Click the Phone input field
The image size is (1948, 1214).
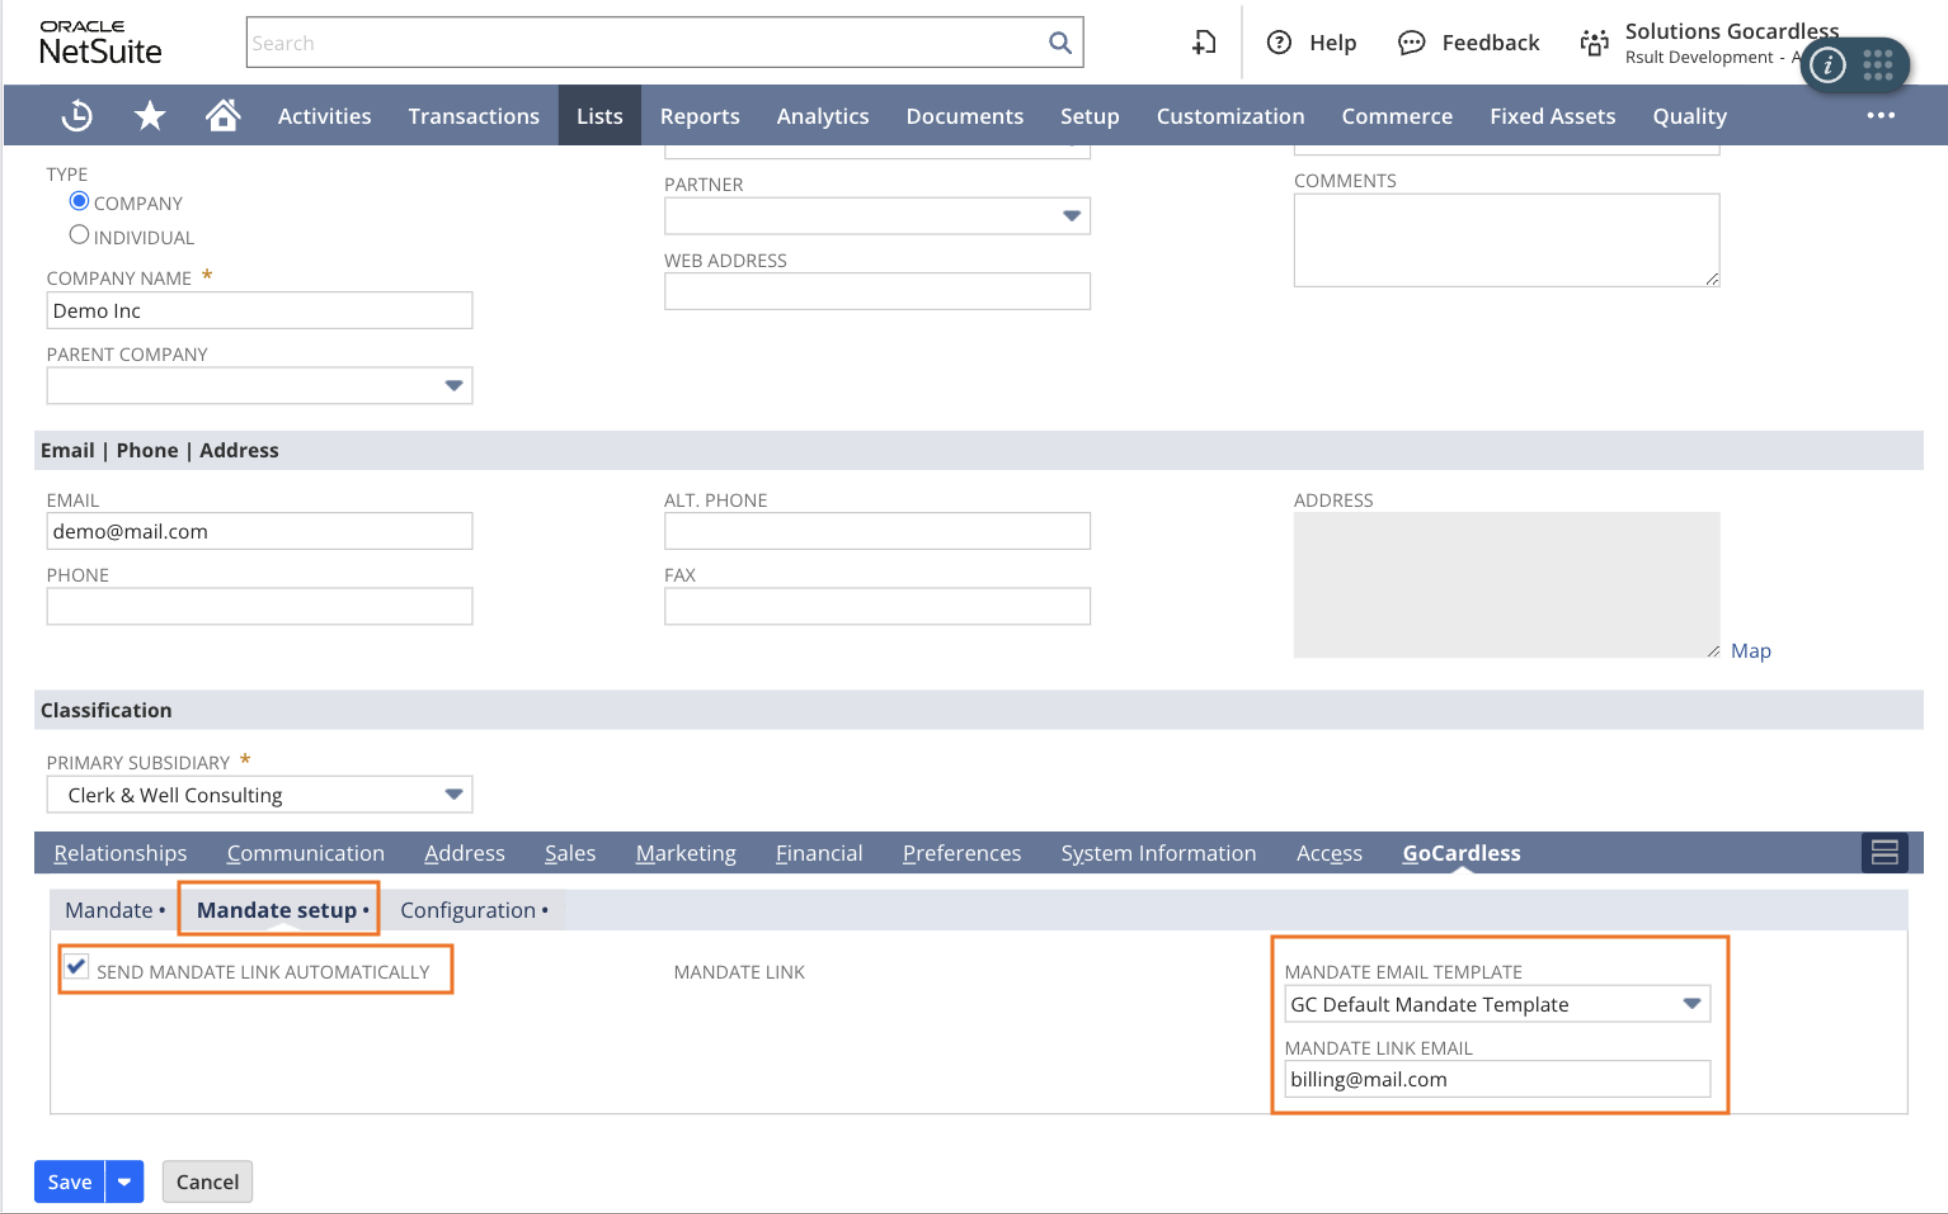click(259, 607)
